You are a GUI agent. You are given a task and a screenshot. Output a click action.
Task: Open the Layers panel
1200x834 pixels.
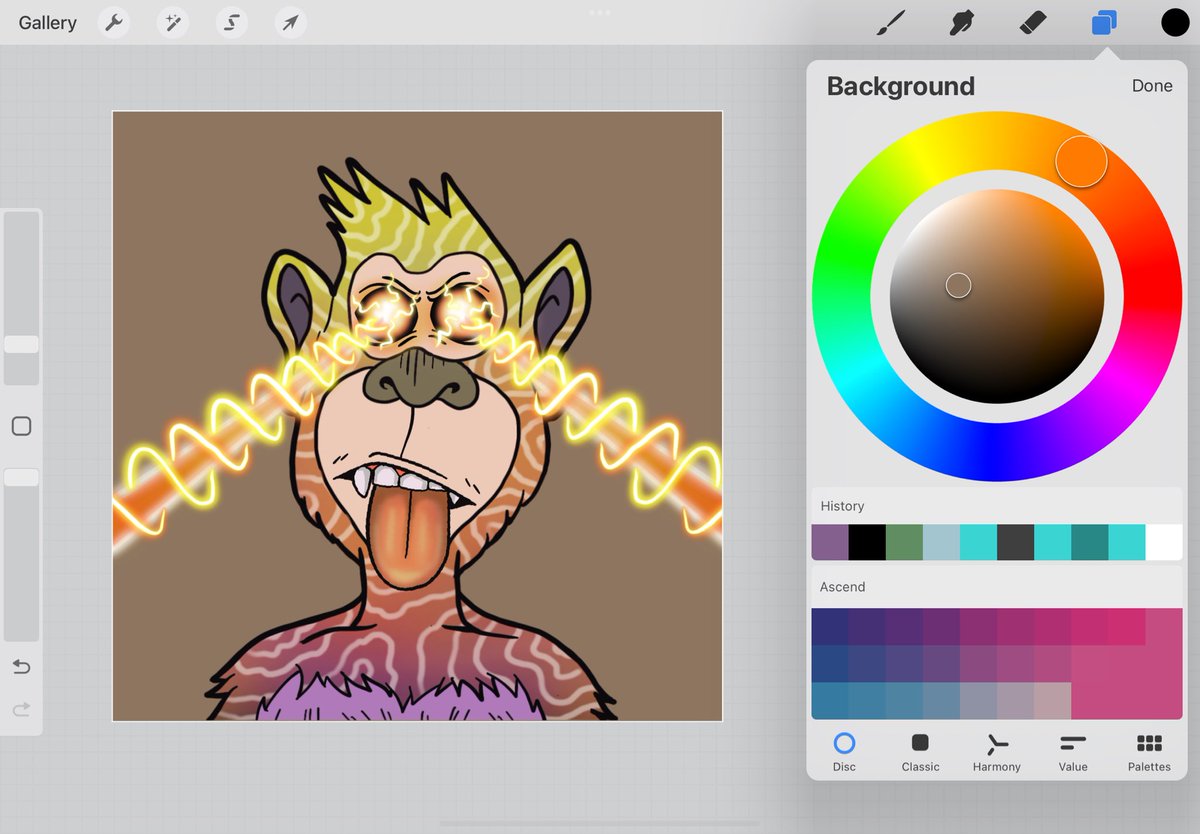coord(1104,22)
